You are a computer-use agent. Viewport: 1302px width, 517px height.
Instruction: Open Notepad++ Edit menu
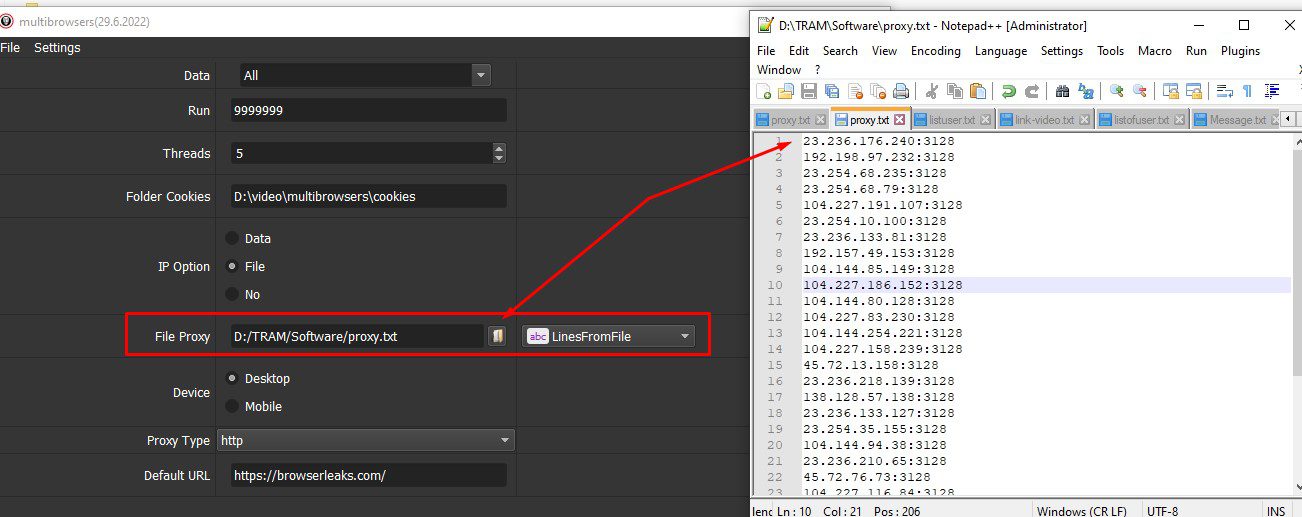799,50
